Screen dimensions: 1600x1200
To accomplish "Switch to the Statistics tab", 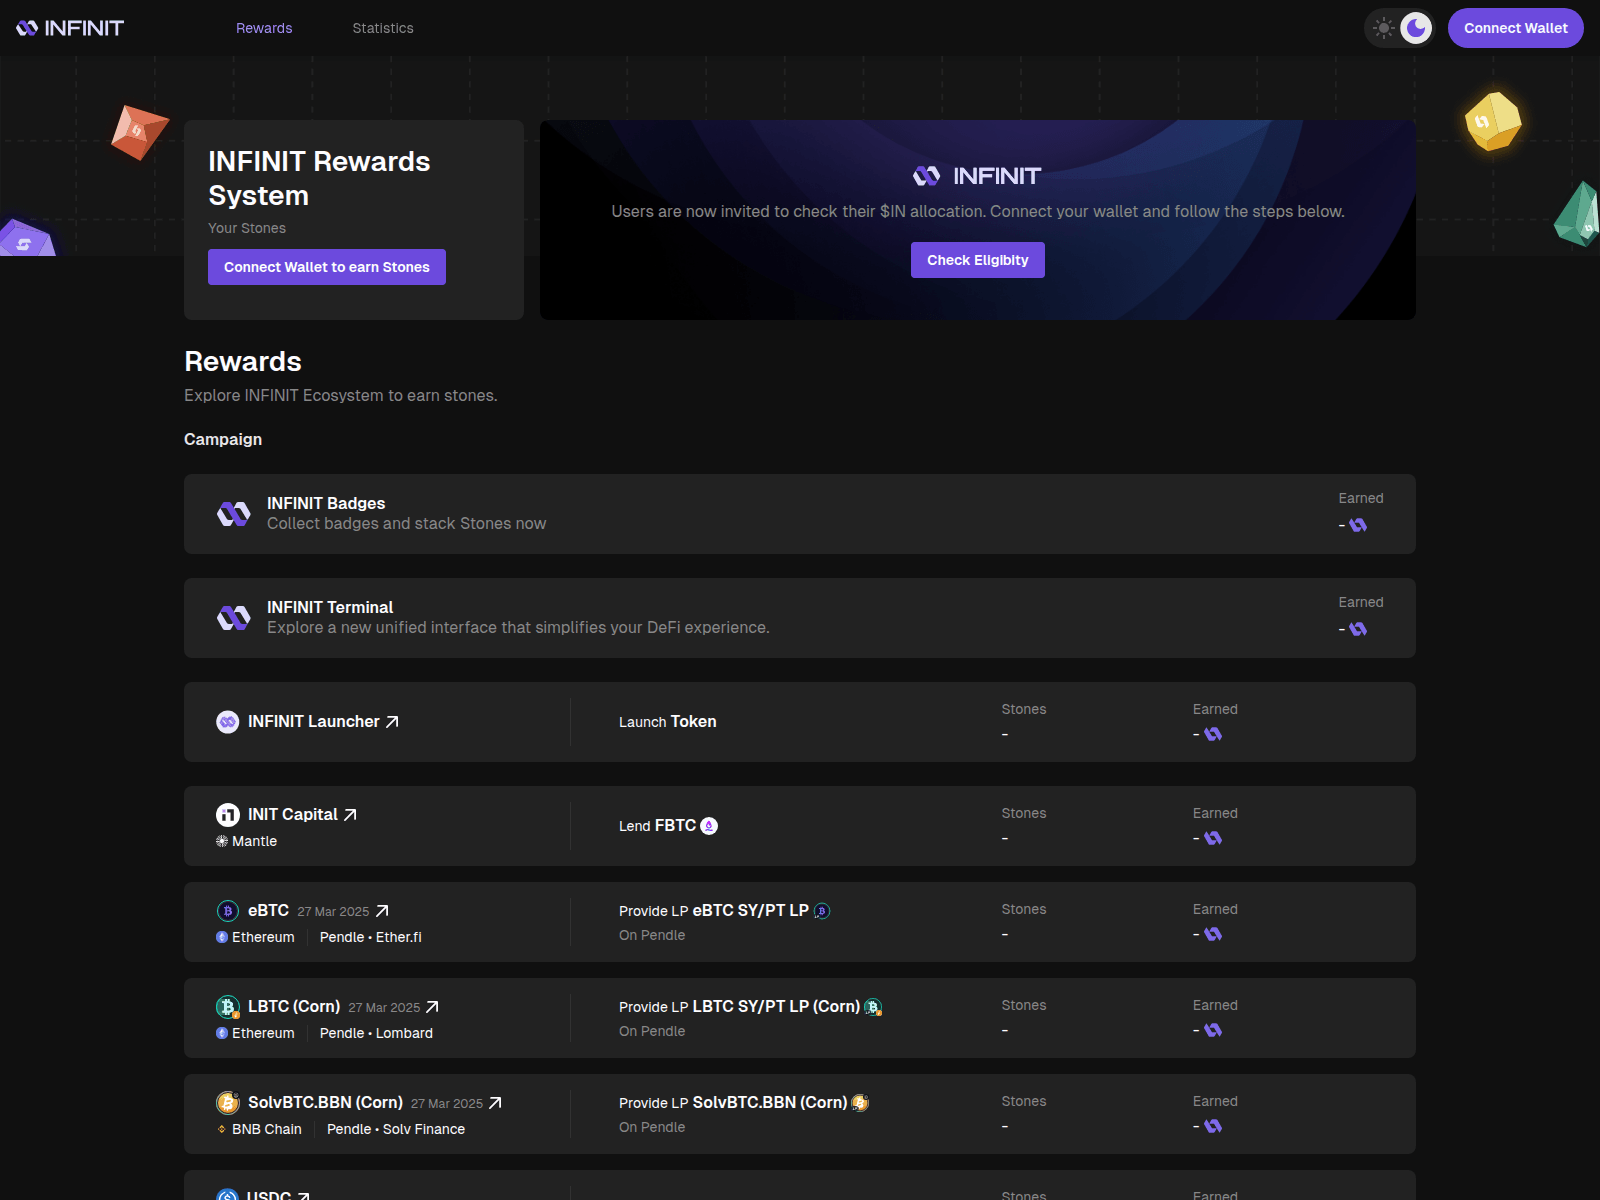I will coord(382,28).
